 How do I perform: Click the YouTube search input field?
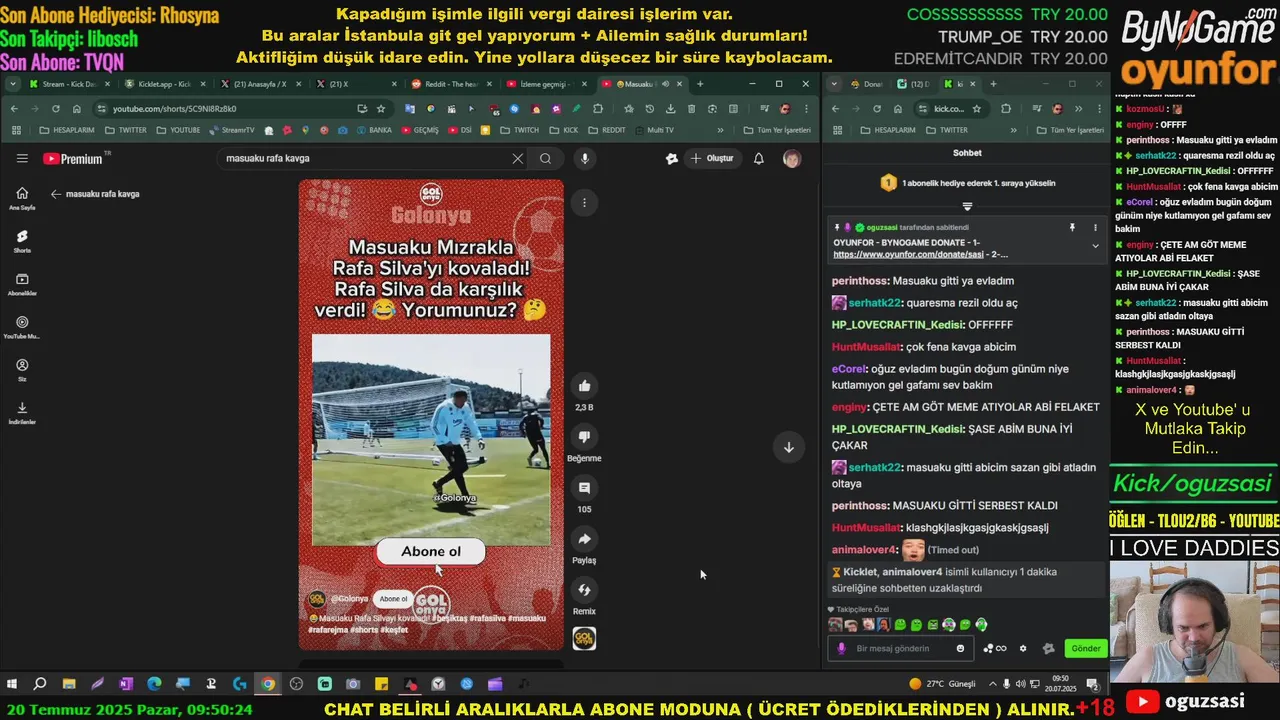(365, 158)
